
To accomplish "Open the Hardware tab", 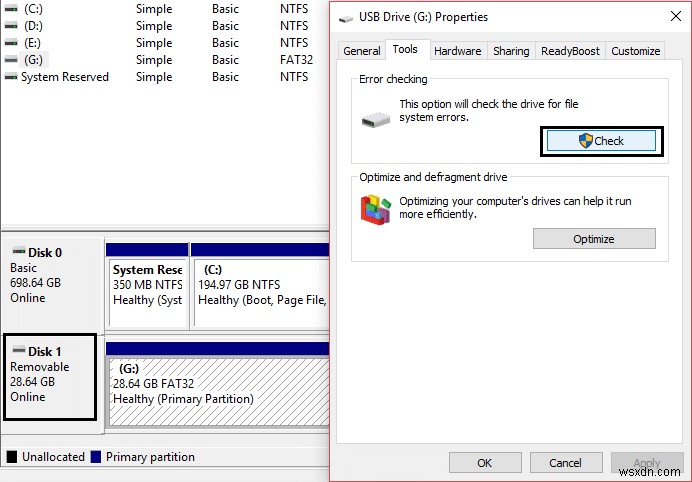I will click(458, 51).
